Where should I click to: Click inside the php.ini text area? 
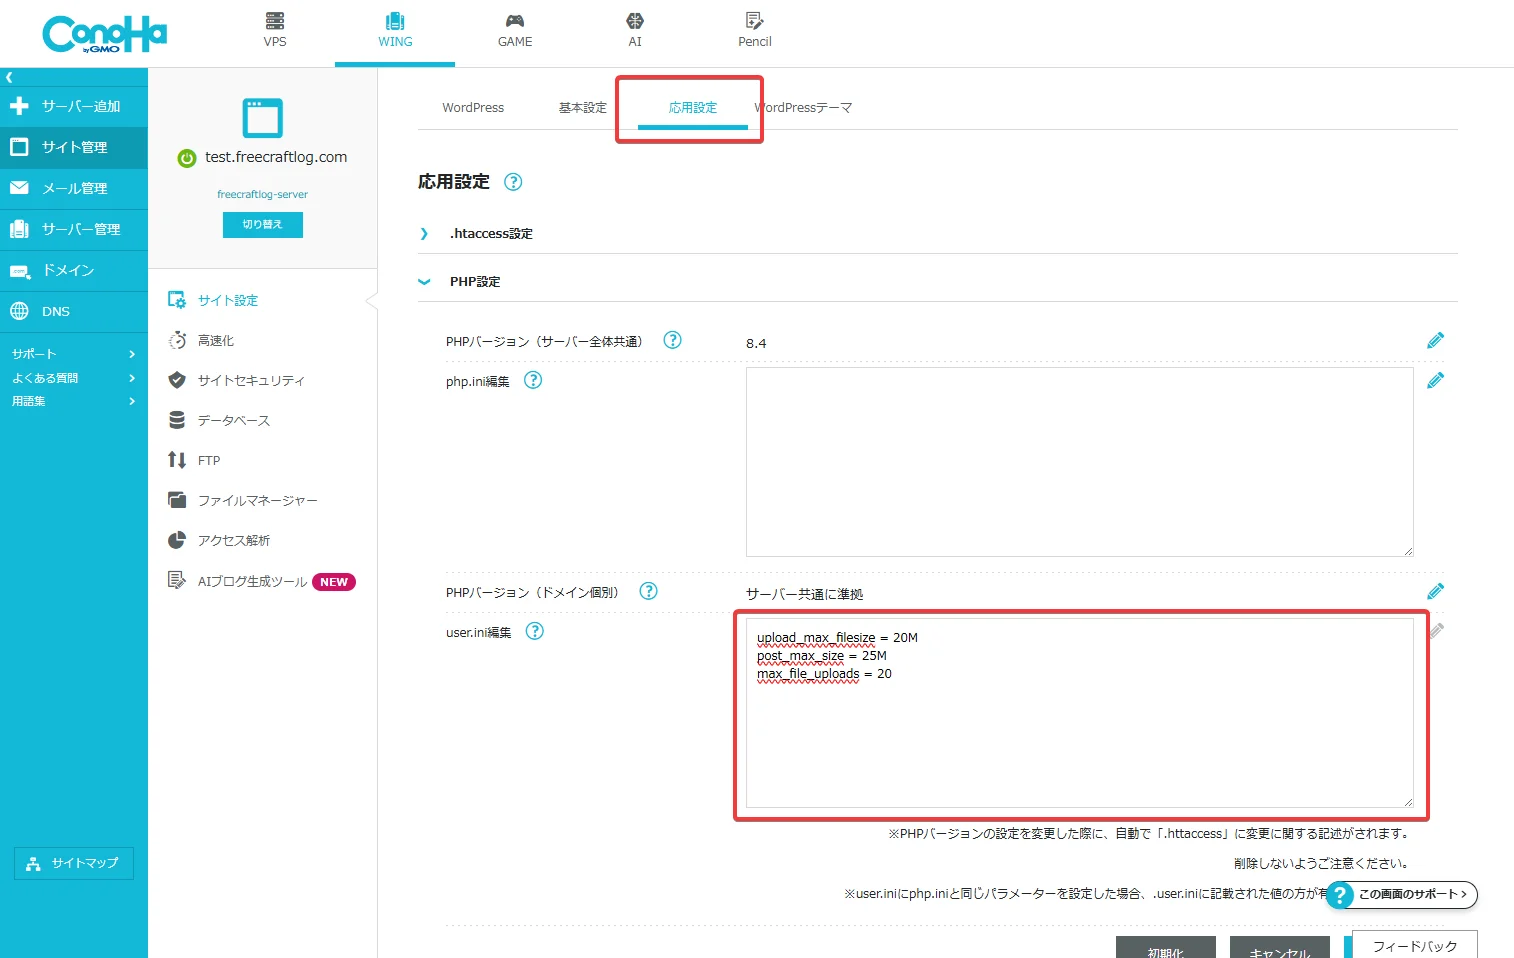(x=1079, y=462)
